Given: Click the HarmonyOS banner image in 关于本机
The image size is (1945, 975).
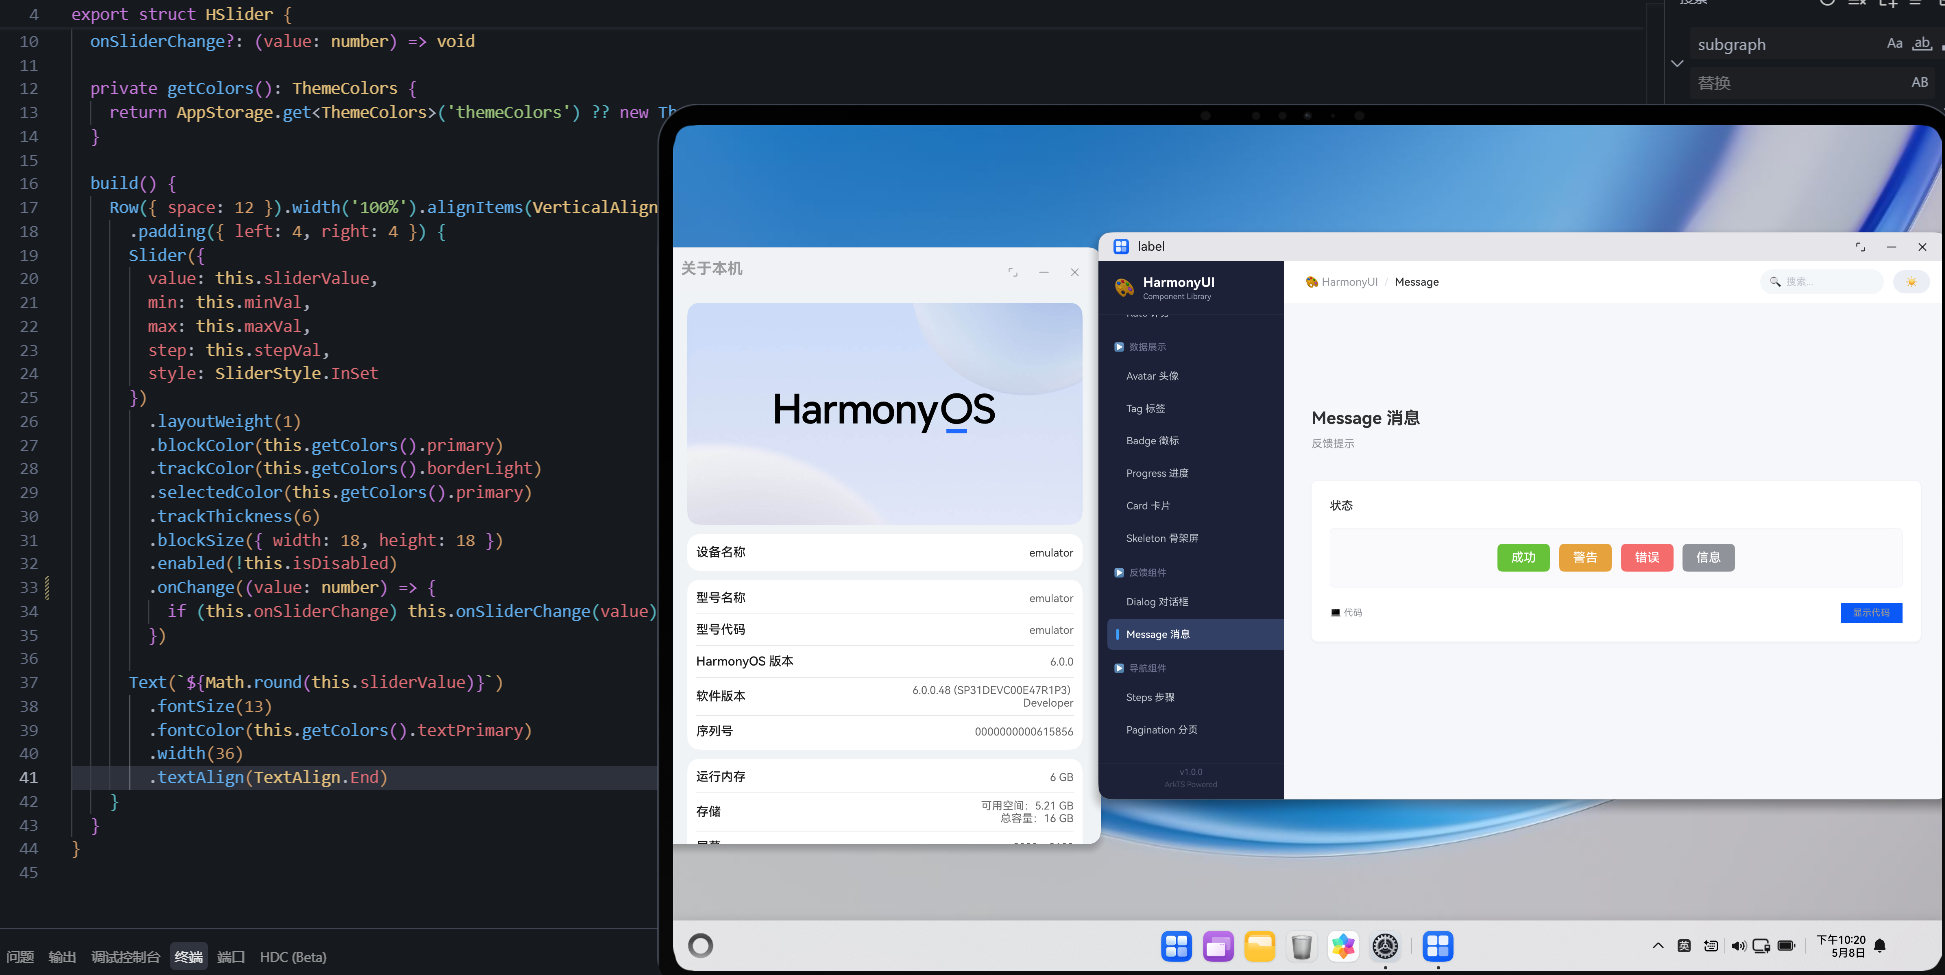Looking at the screenshot, I should point(885,414).
